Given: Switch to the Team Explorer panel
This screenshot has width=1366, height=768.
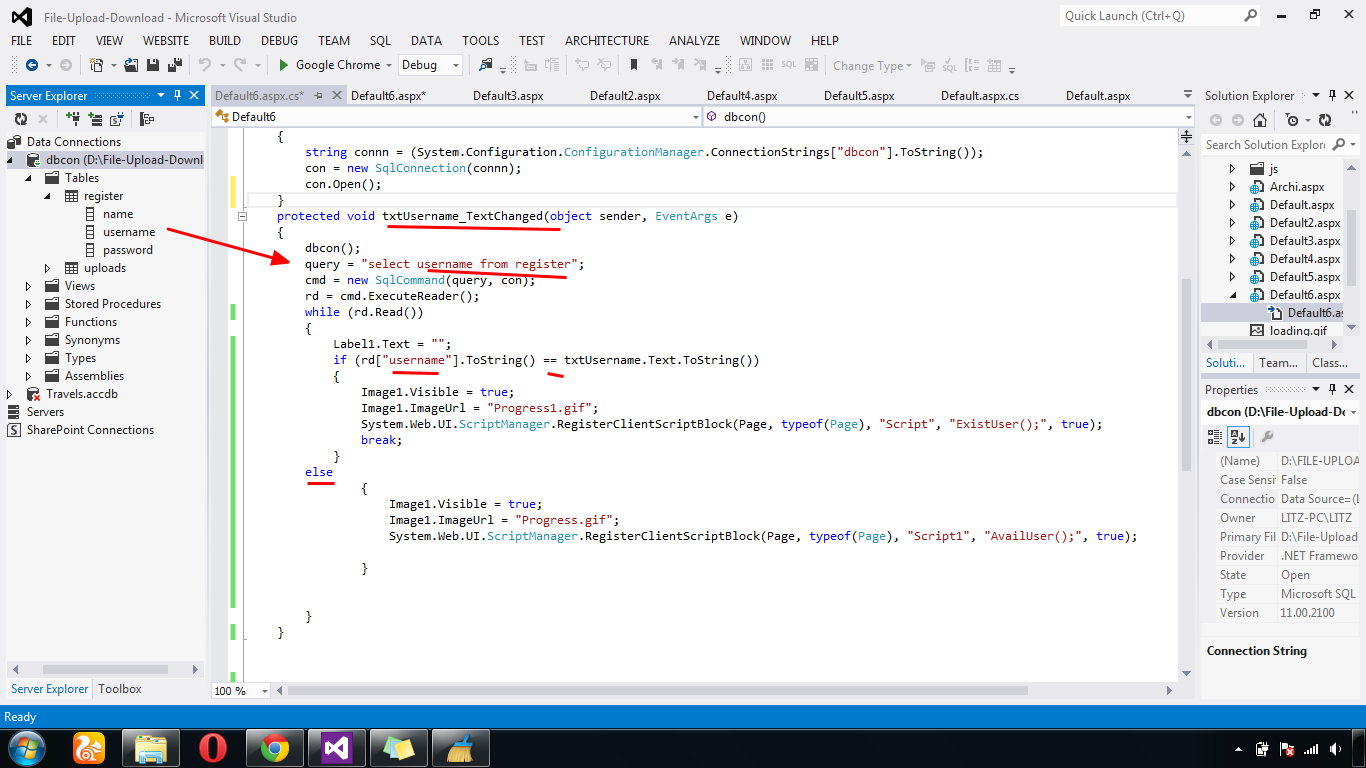Looking at the screenshot, I should 1281,362.
